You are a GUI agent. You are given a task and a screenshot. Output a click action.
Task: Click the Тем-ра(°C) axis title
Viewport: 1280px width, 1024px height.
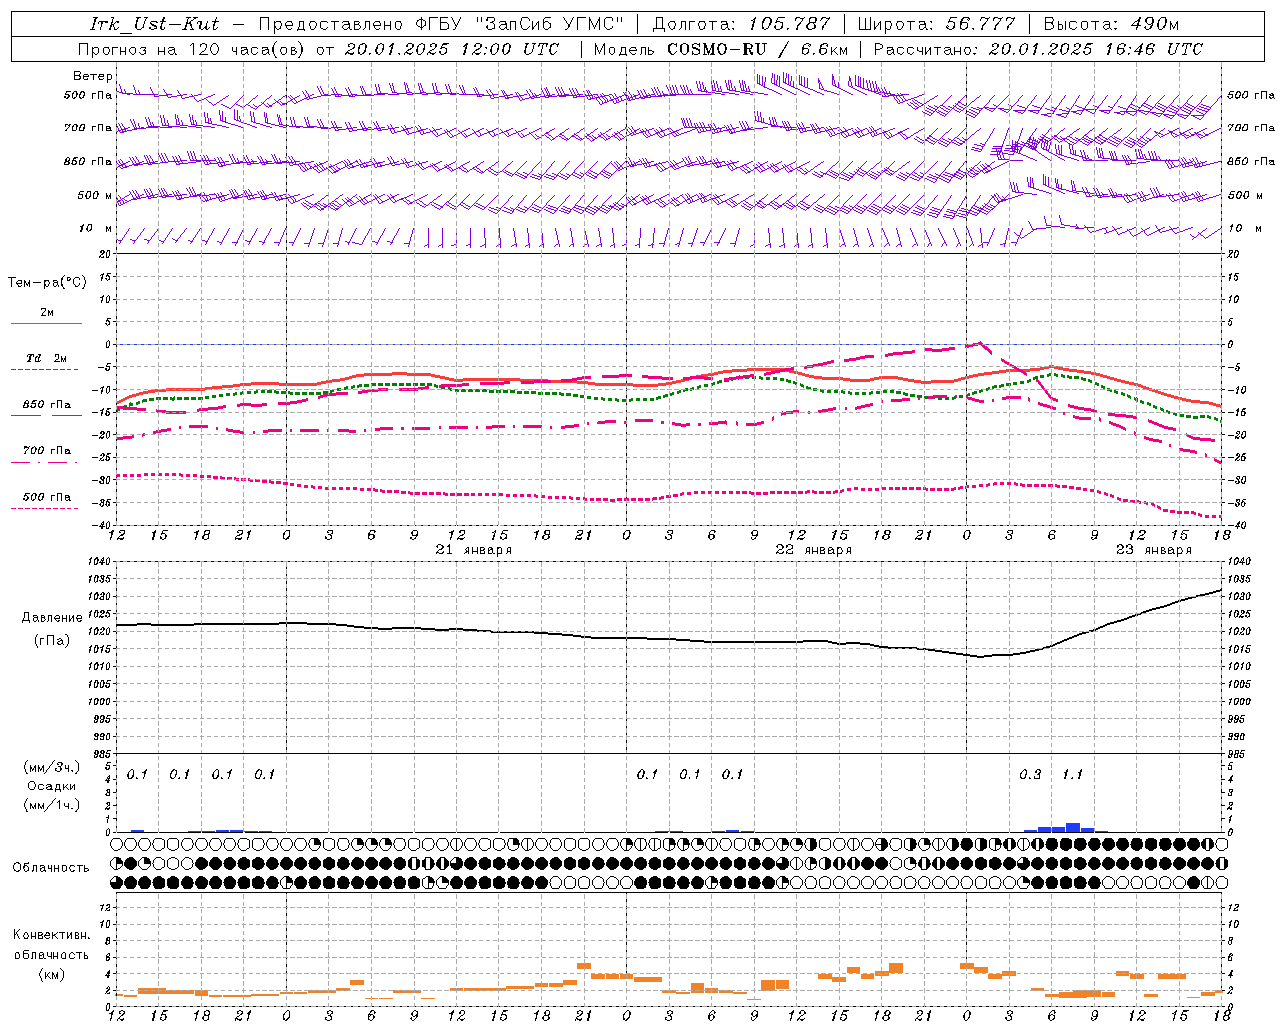47,283
